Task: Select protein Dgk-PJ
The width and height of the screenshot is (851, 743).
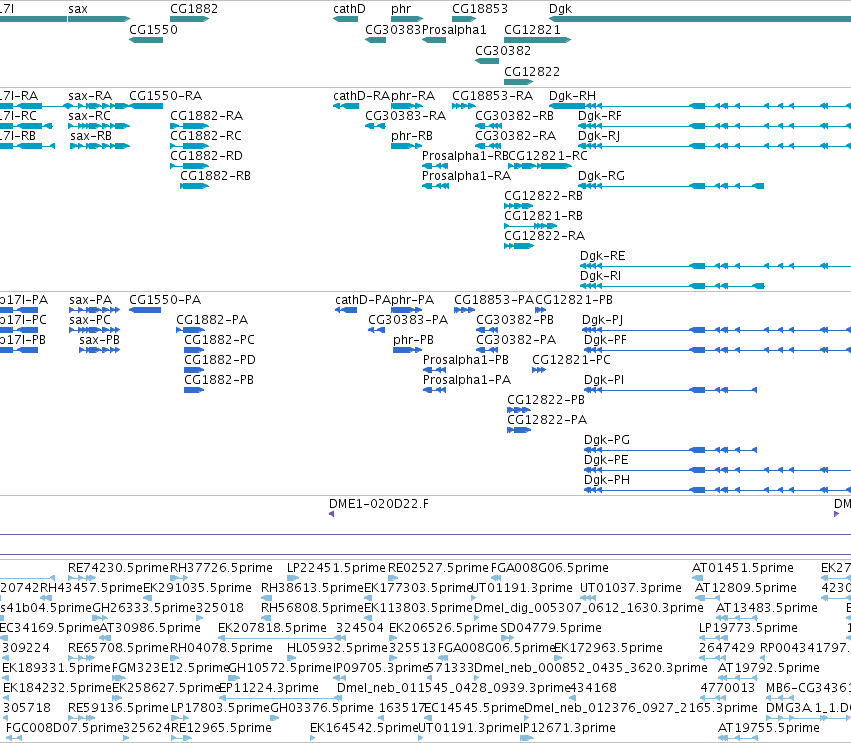Action: [602, 320]
